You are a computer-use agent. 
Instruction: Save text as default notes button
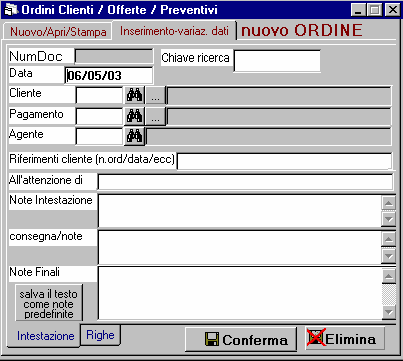pos(49,303)
